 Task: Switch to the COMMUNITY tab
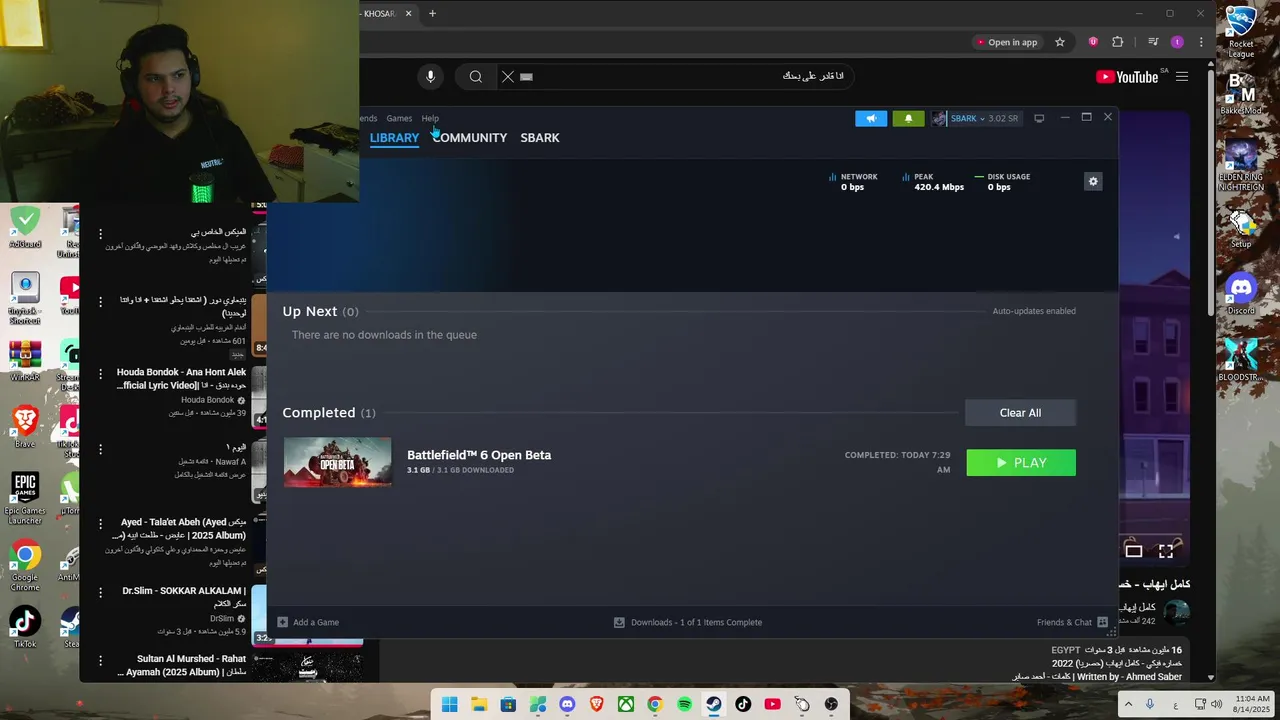click(470, 138)
